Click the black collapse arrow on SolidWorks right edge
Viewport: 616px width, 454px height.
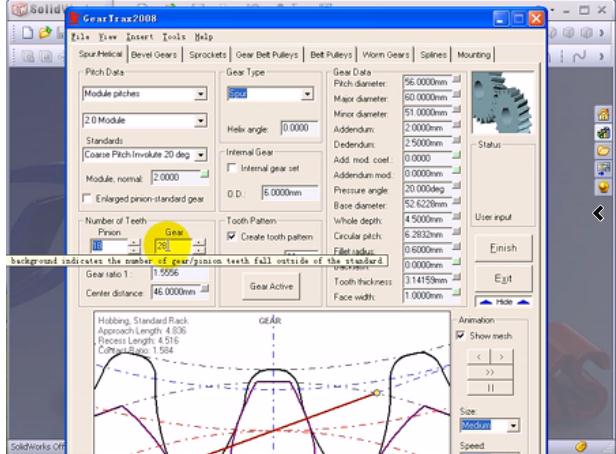coord(598,214)
